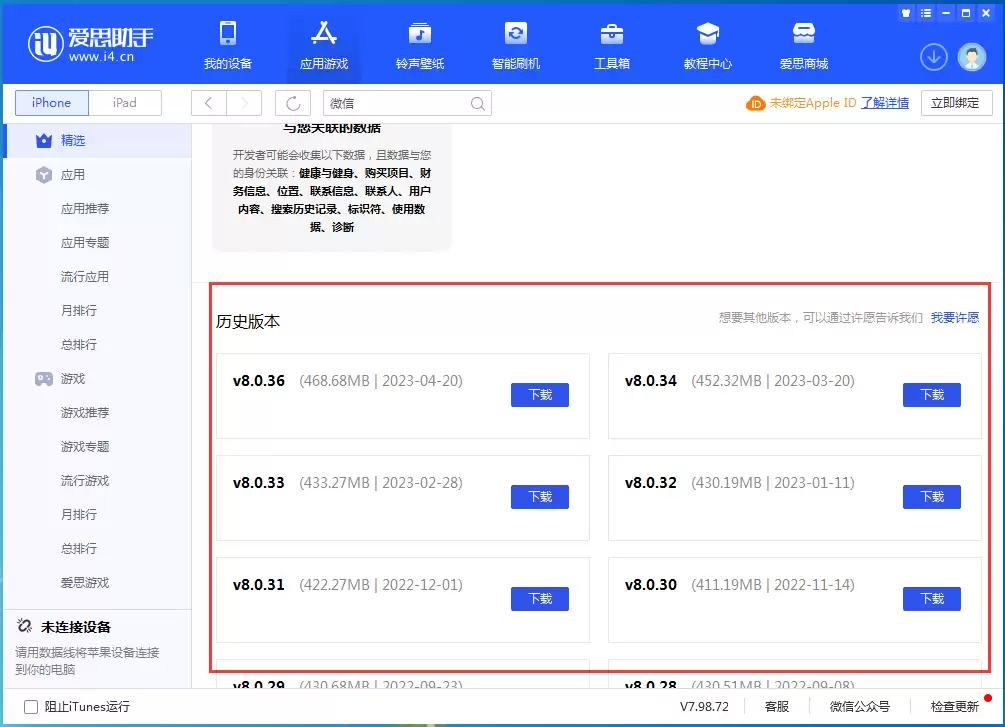Open 微信公众号 link

(860, 706)
